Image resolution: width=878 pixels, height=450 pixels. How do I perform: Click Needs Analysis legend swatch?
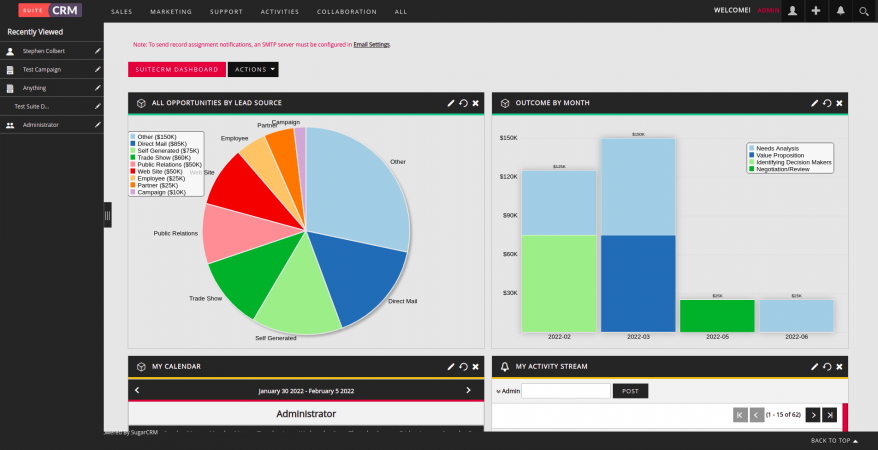[751, 148]
